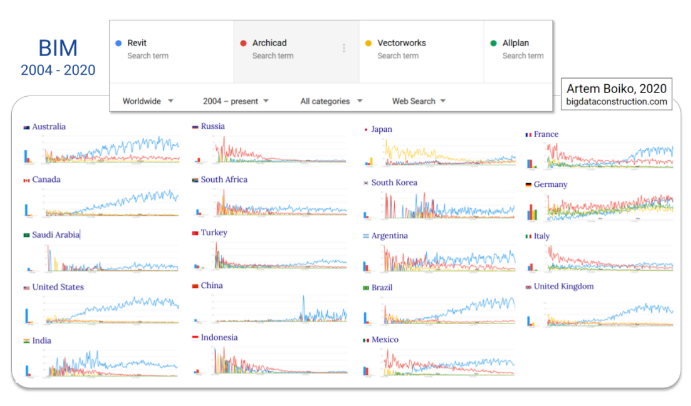Click the Turkey country label

(x=214, y=232)
